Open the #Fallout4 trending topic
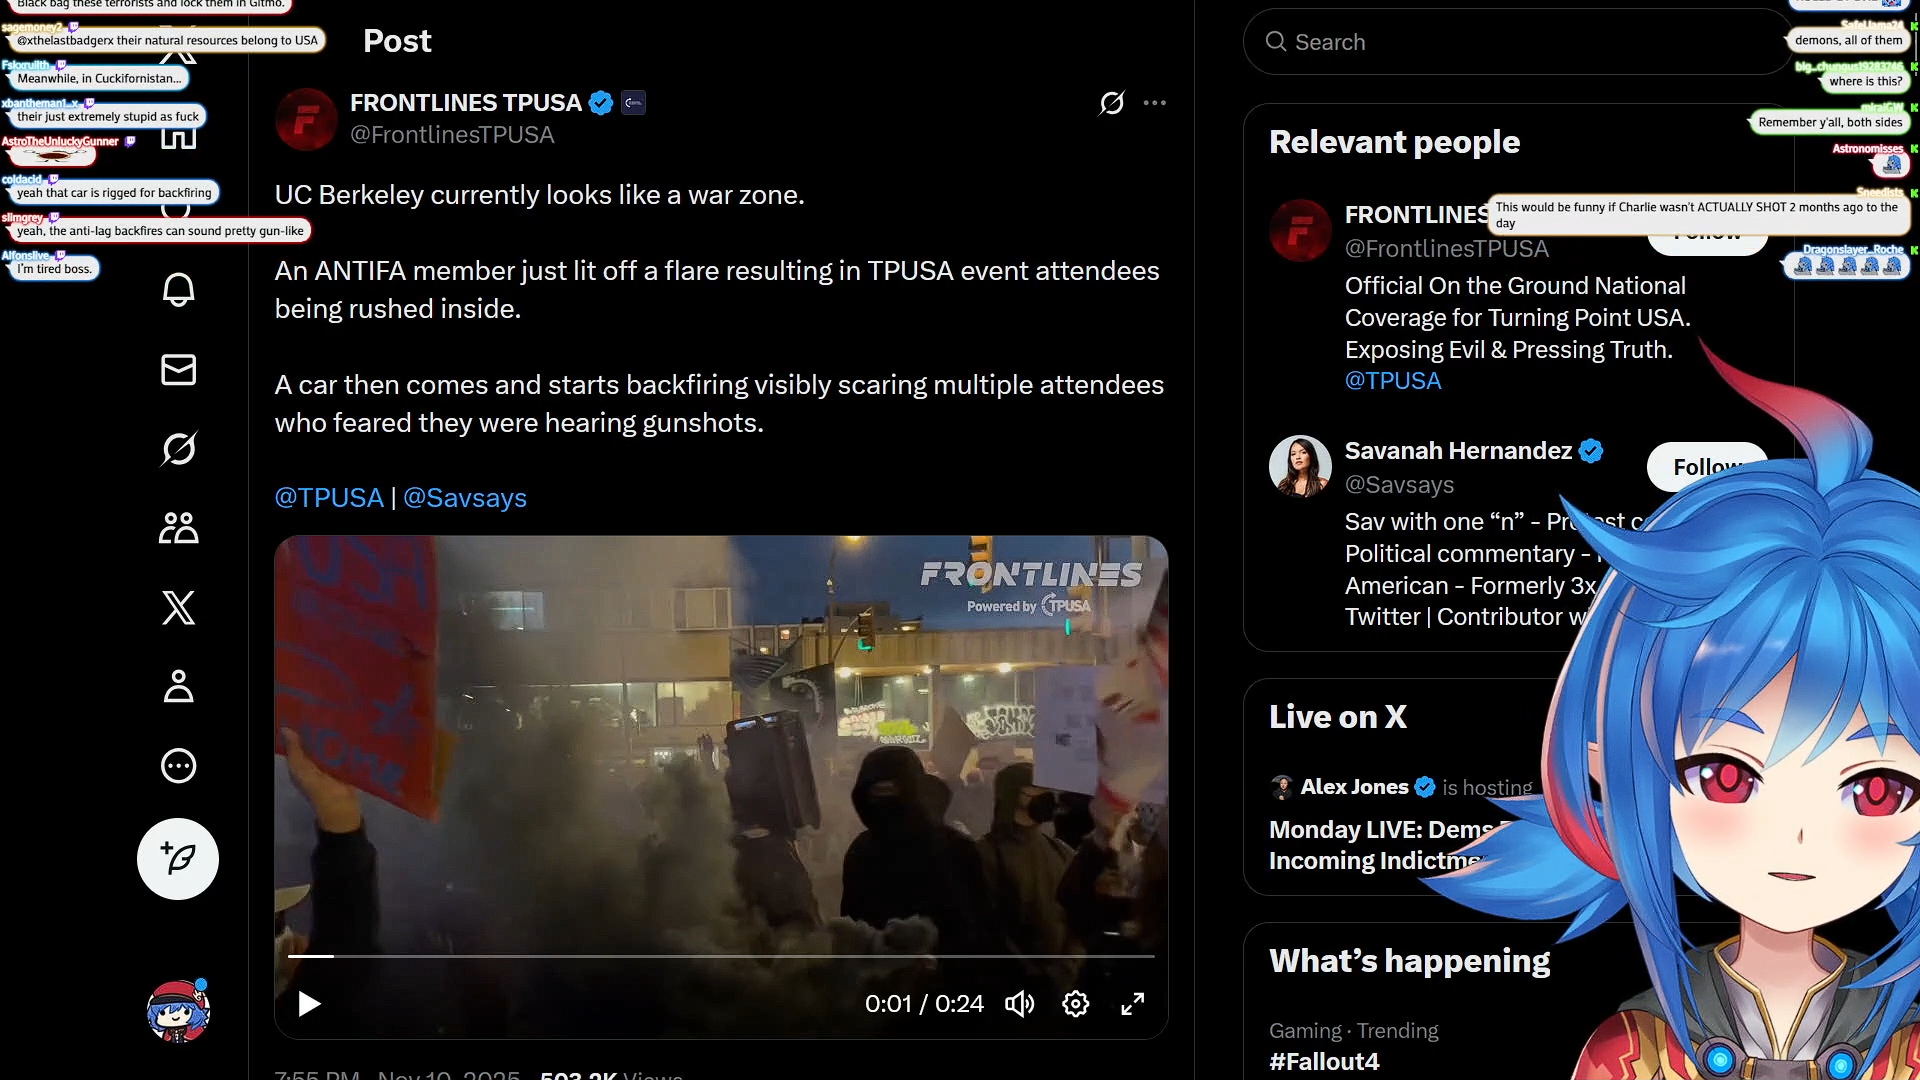Viewport: 1920px width, 1080px height. (x=1324, y=1061)
